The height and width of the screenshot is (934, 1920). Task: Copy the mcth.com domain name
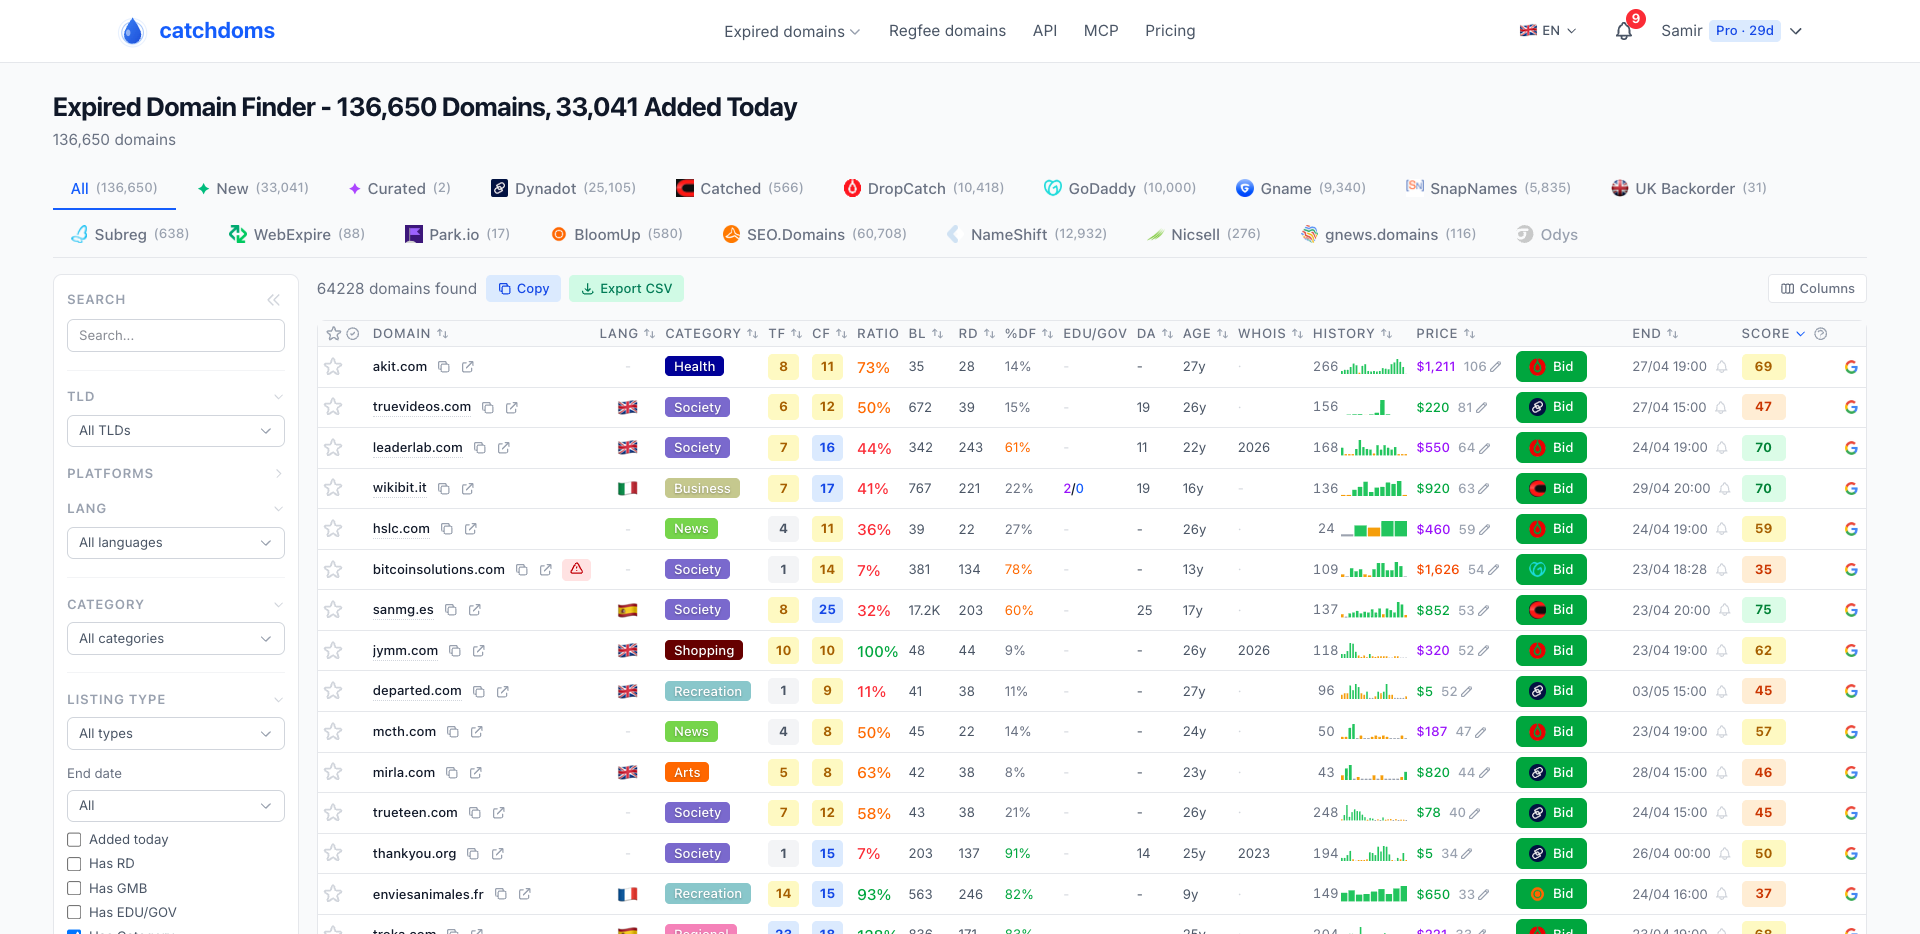453,732
